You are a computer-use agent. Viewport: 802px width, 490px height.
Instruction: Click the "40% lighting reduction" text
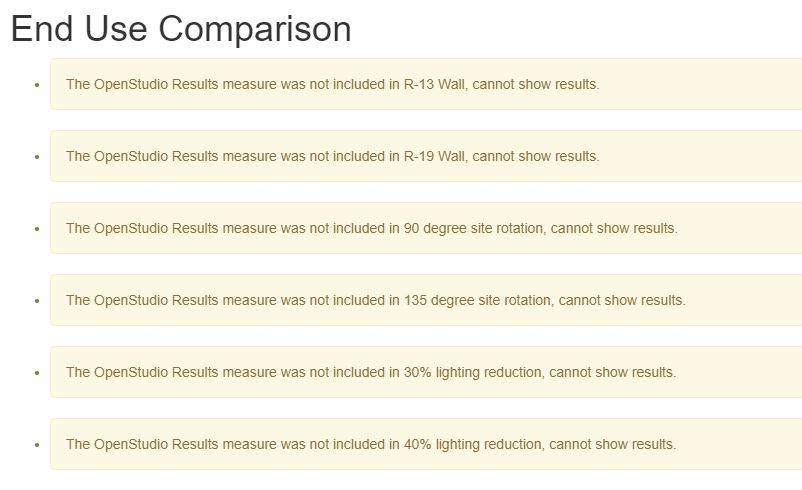[x=474, y=444]
